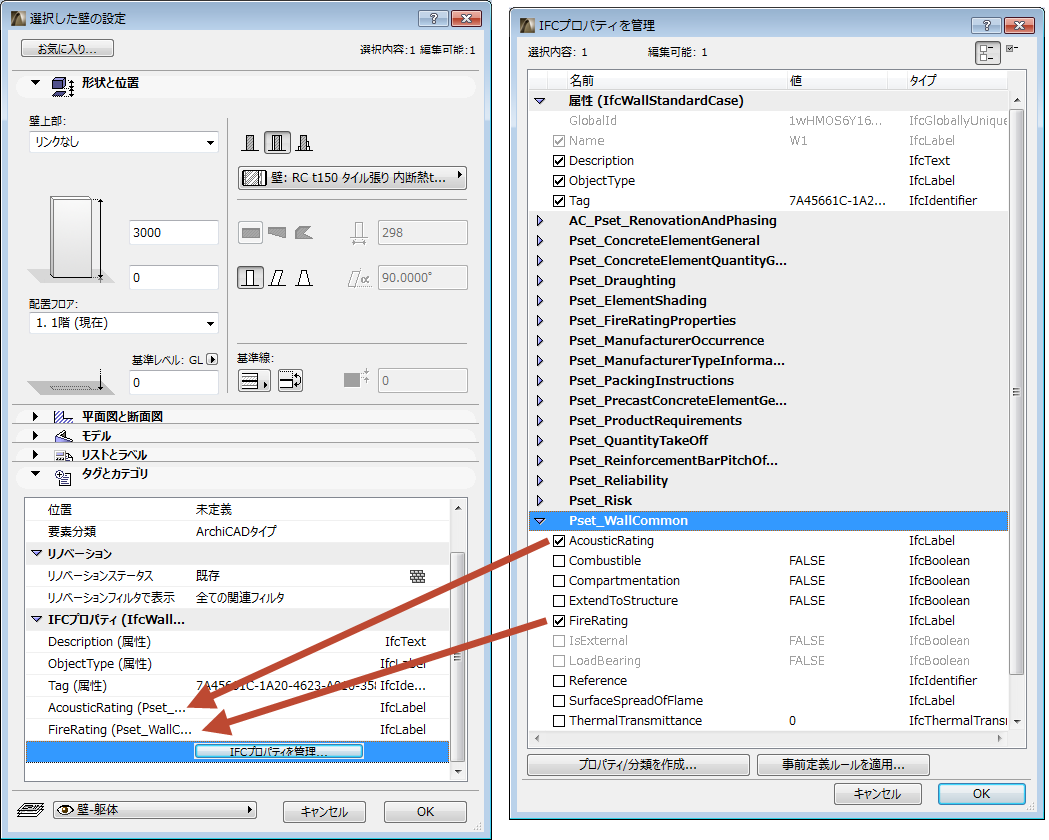Toggle the IFC property tree view icon
The image size is (1049, 840).
tap(987, 53)
